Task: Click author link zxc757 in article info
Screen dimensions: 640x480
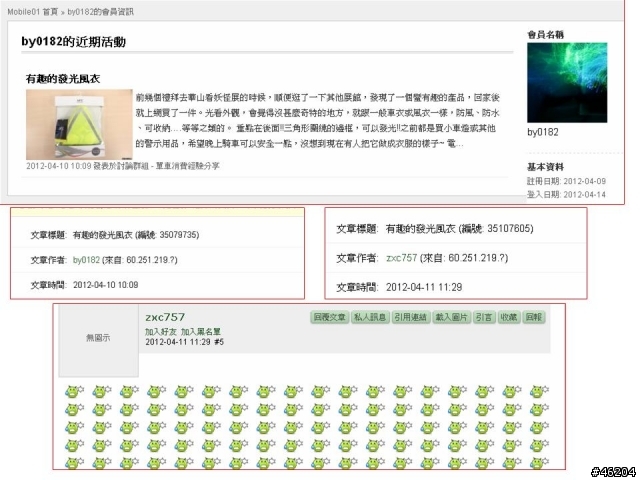Action: coord(402,258)
